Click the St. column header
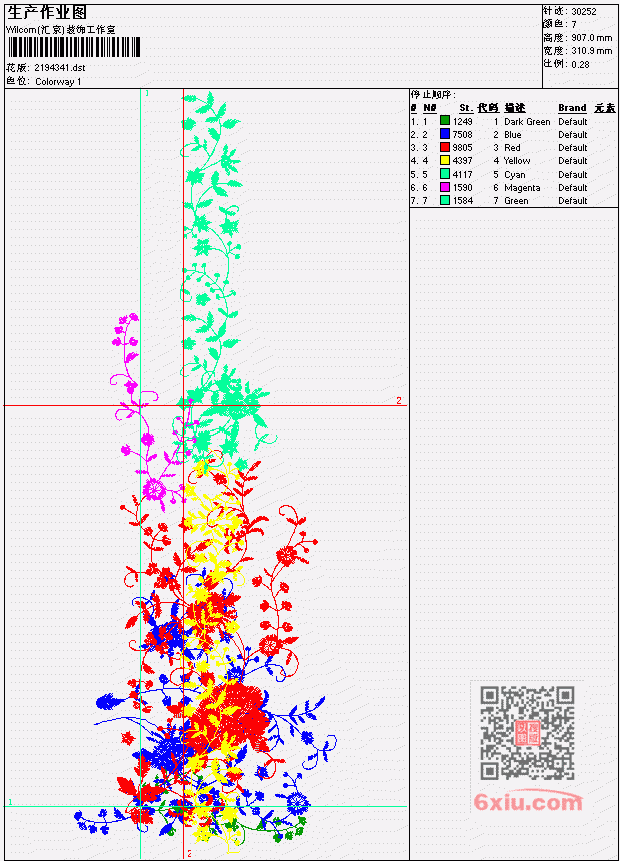620x861 pixels. [466, 108]
